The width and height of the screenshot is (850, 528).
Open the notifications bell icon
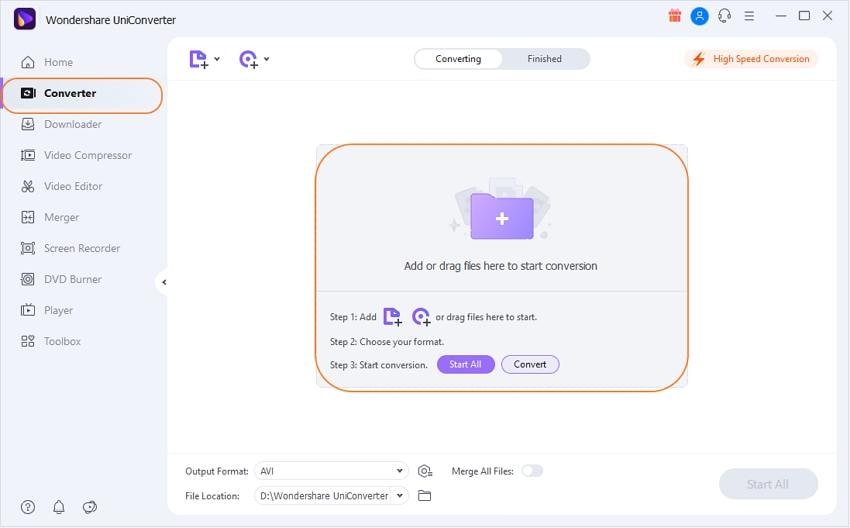[x=59, y=507]
